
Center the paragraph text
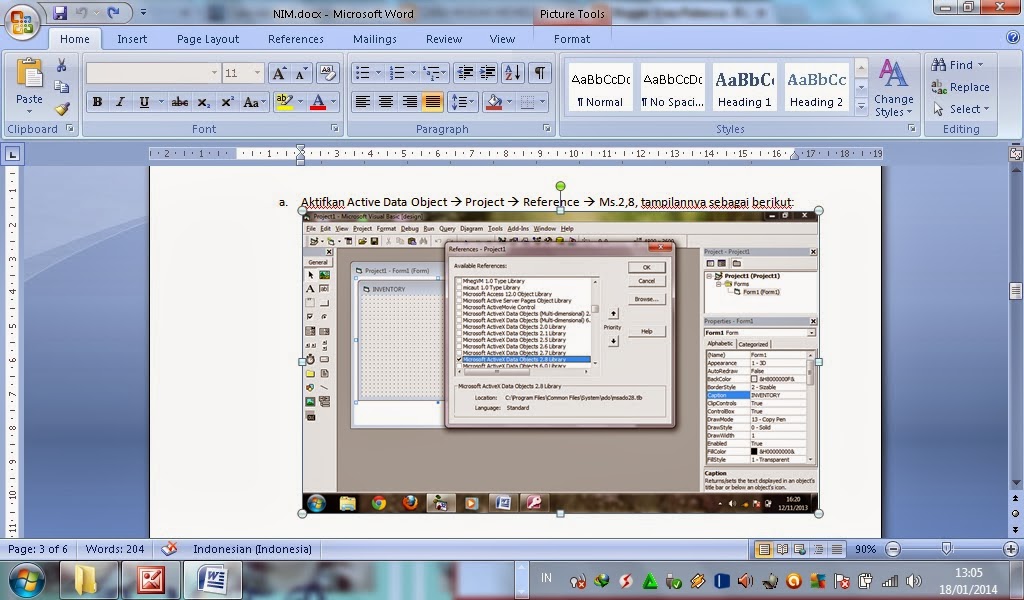pos(386,102)
